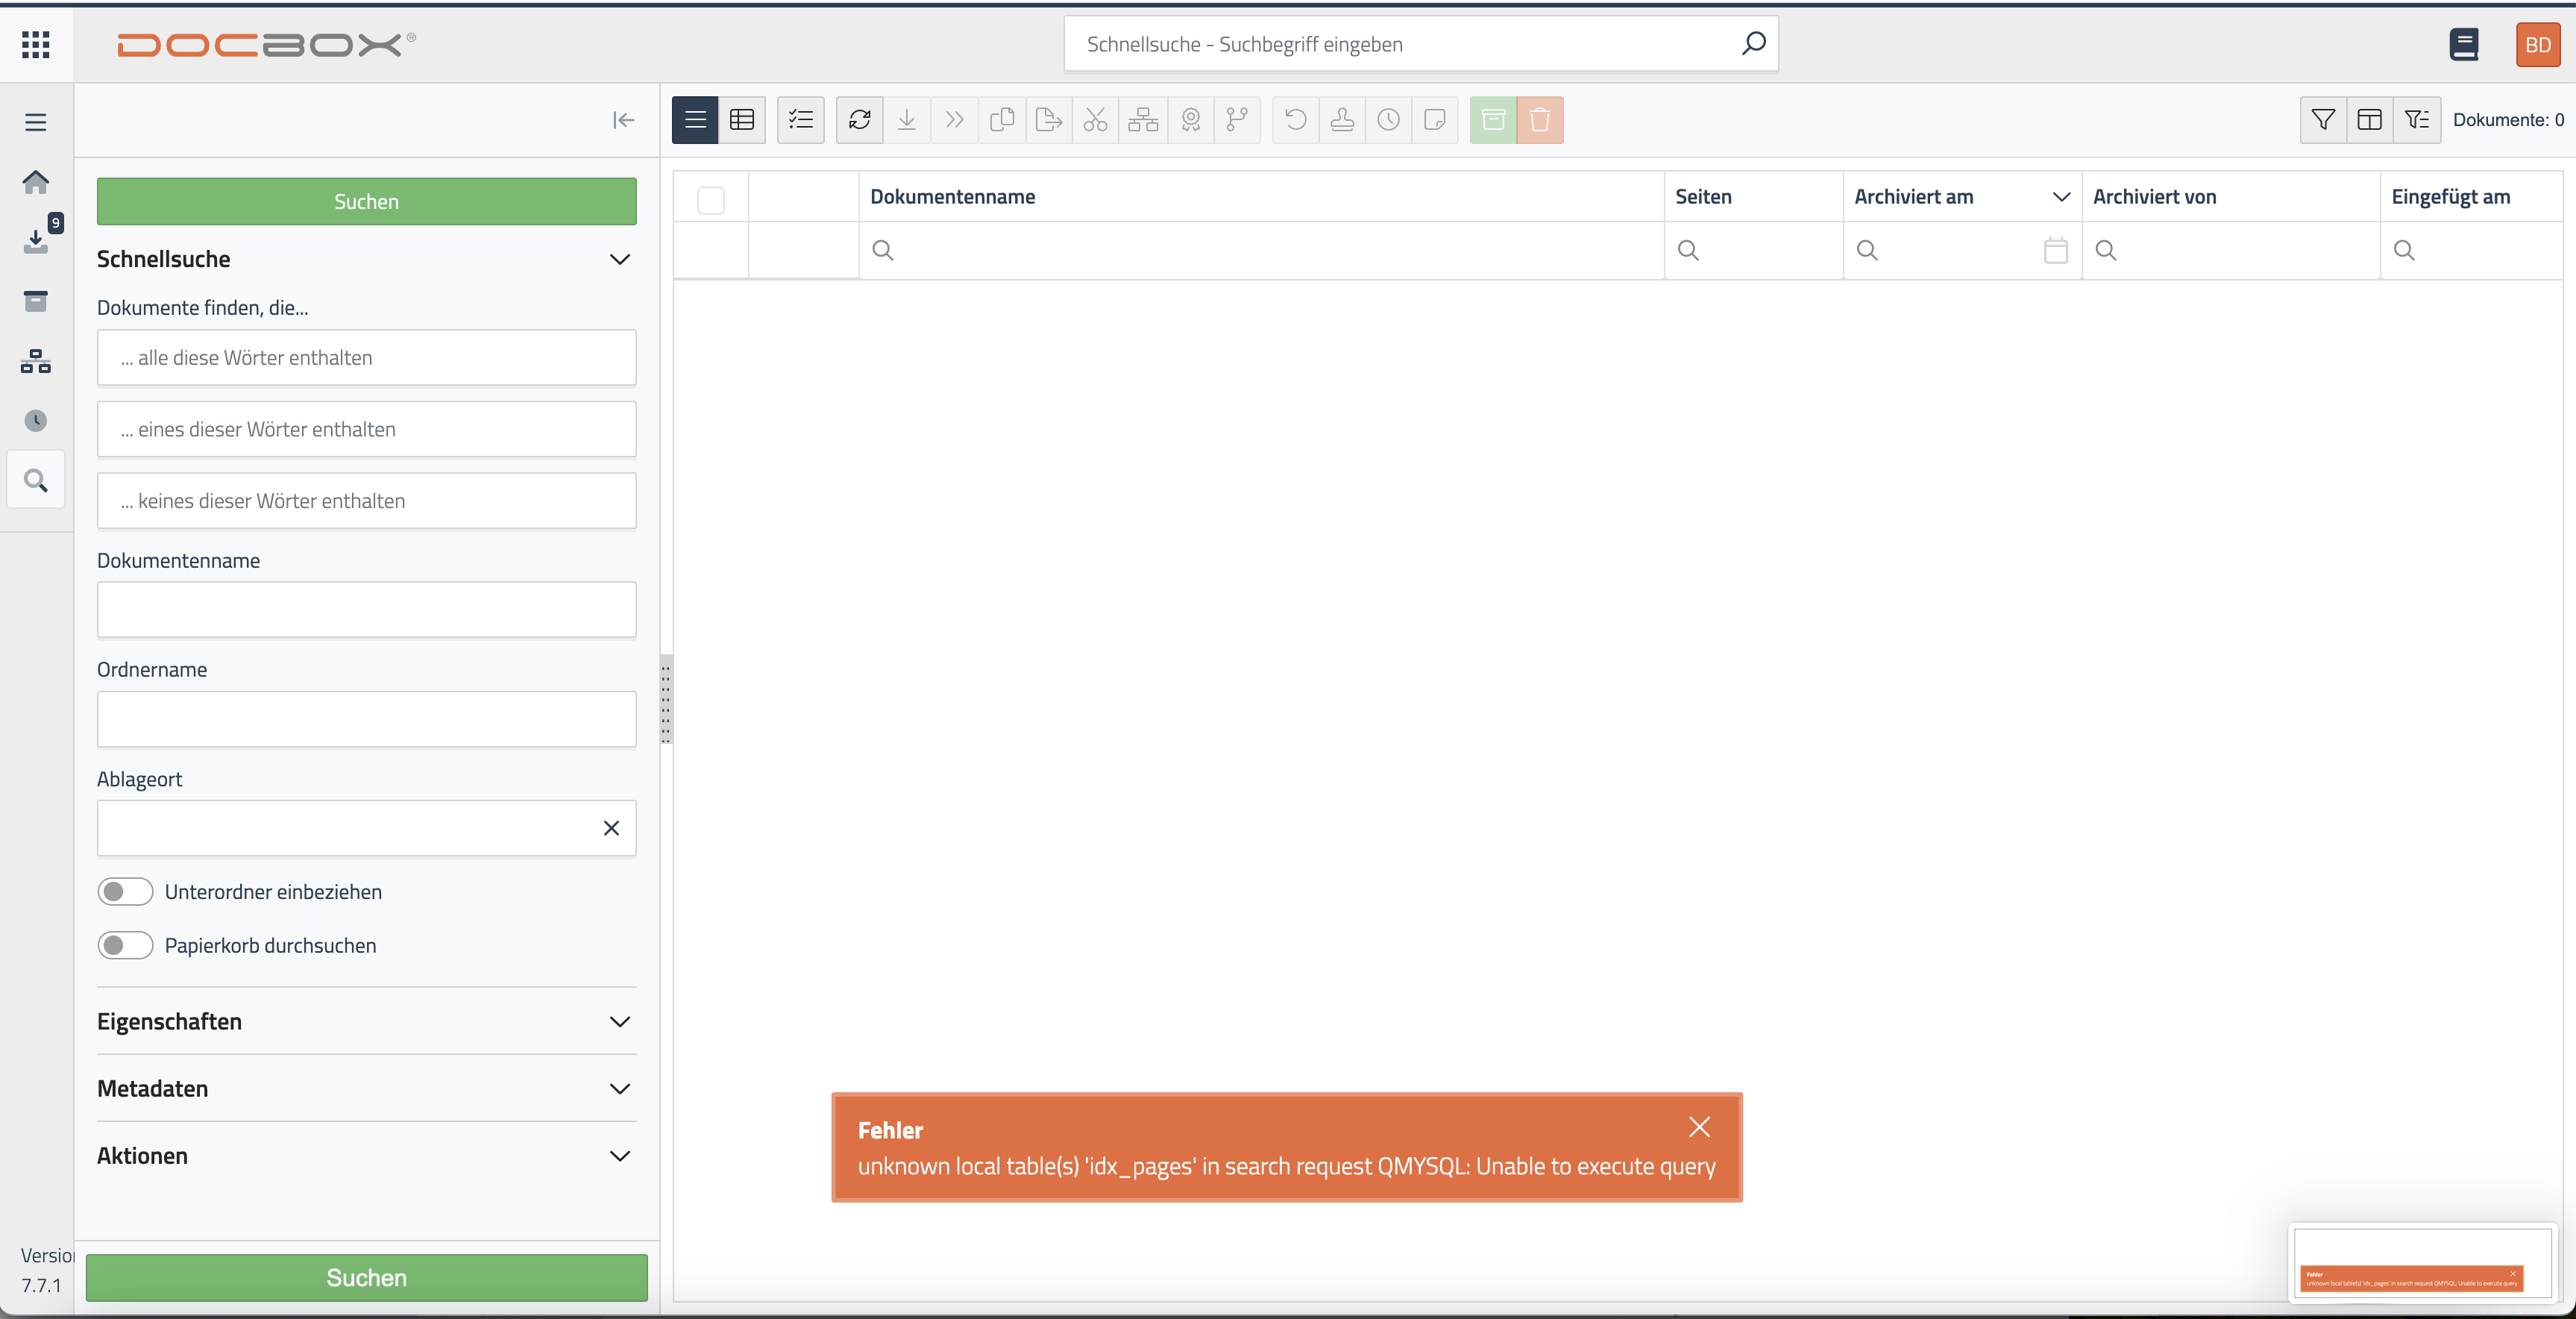2576x1319 pixels.
Task: Open the Archiviert am calendar picker
Action: coord(2056,250)
